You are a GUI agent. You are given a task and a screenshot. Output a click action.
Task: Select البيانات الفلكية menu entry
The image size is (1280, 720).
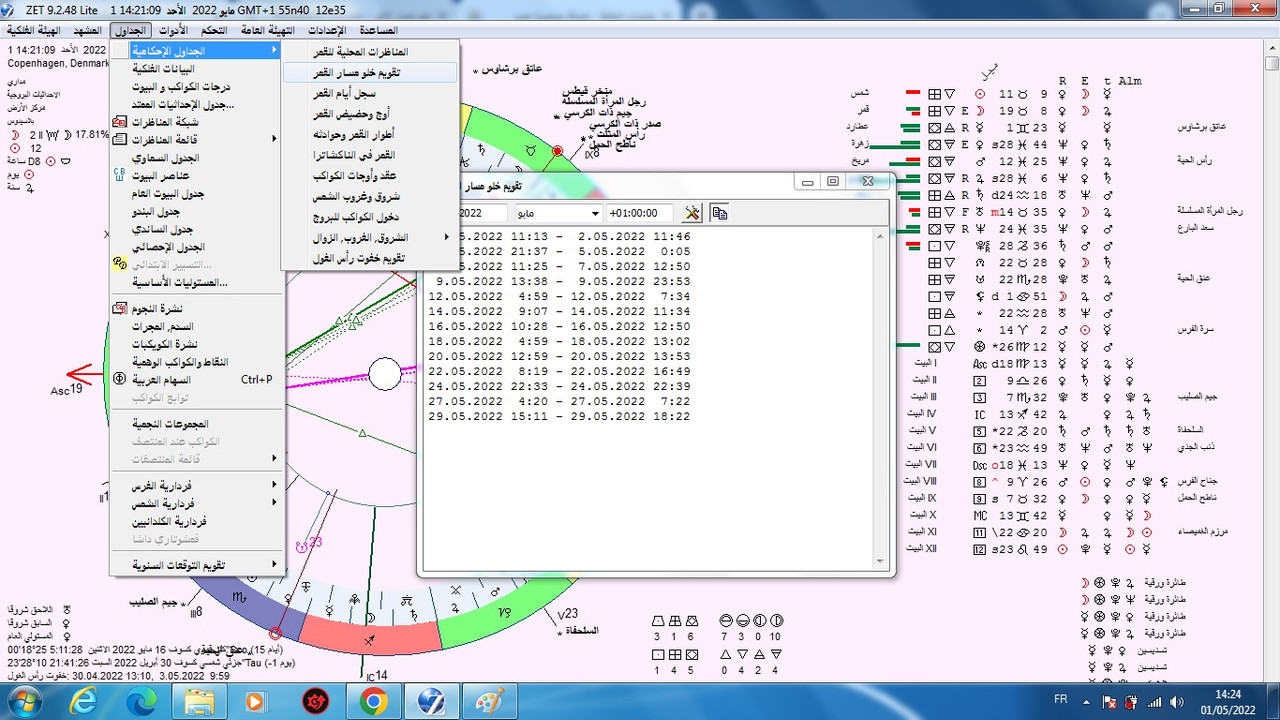click(x=197, y=68)
